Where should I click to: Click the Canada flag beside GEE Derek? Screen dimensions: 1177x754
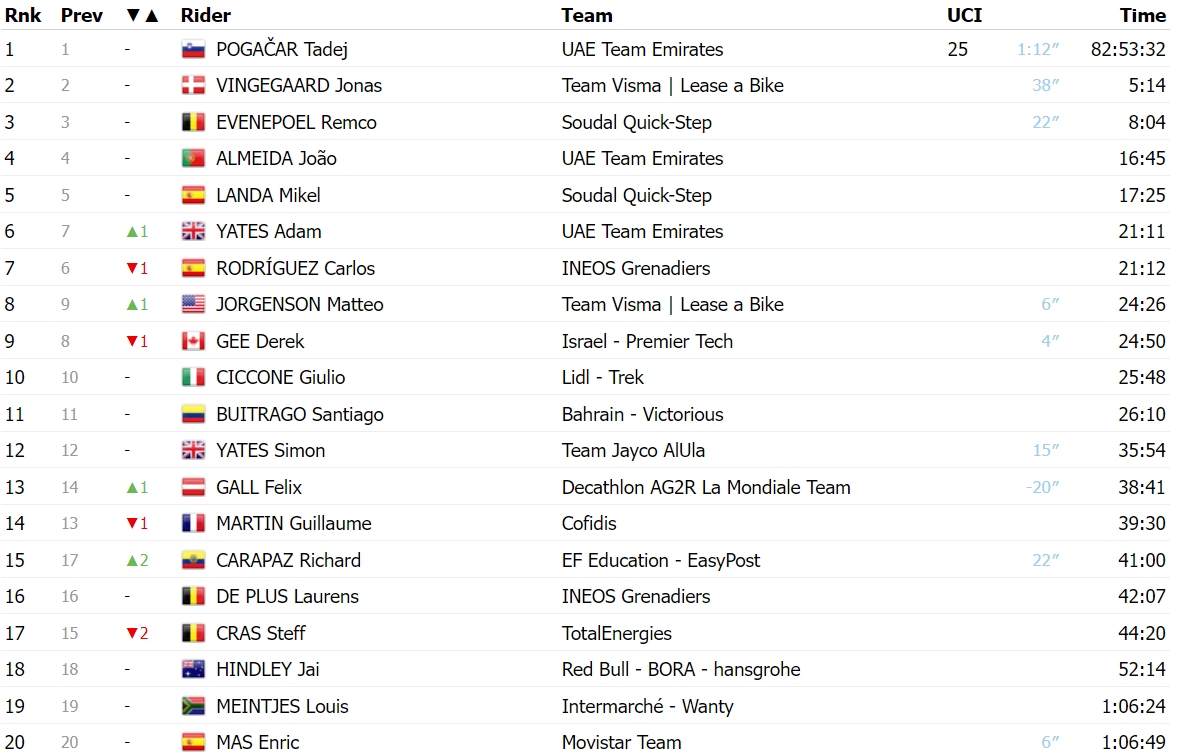(194, 341)
